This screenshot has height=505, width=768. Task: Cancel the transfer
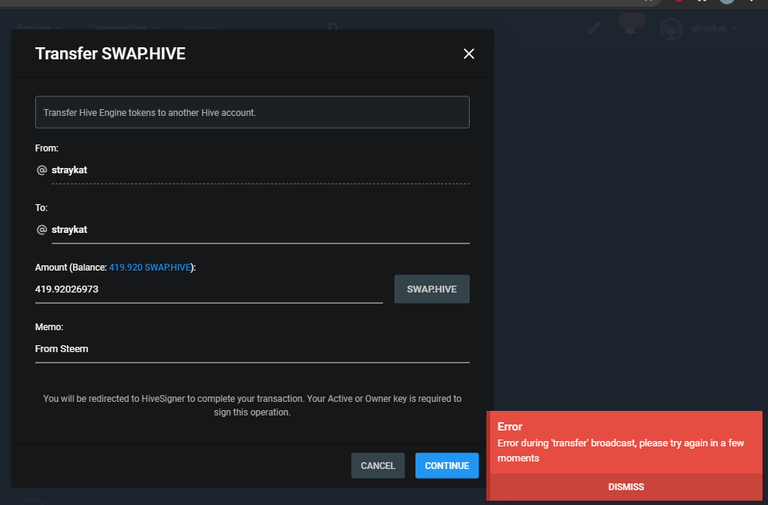378,466
